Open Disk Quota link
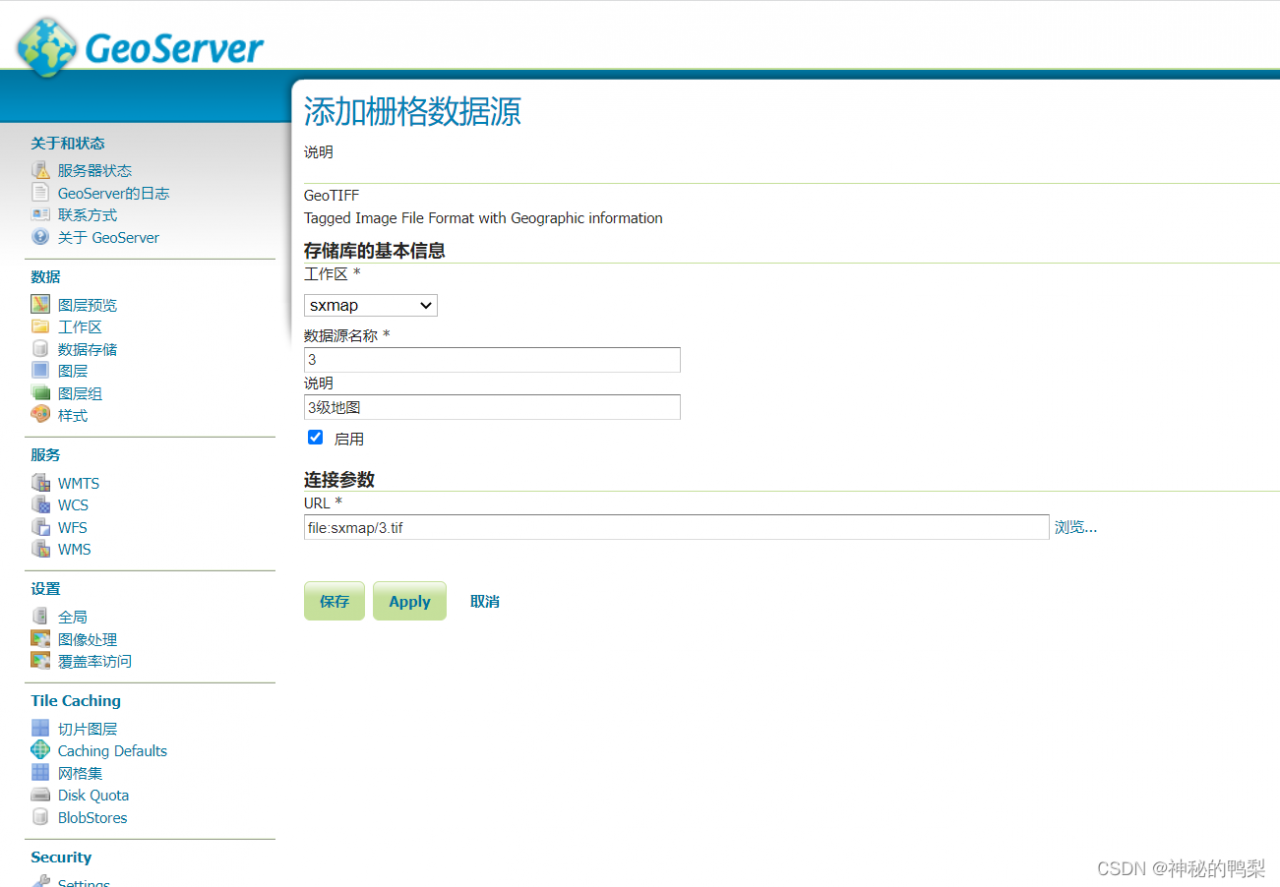Image resolution: width=1280 pixels, height=887 pixels. coord(93,795)
